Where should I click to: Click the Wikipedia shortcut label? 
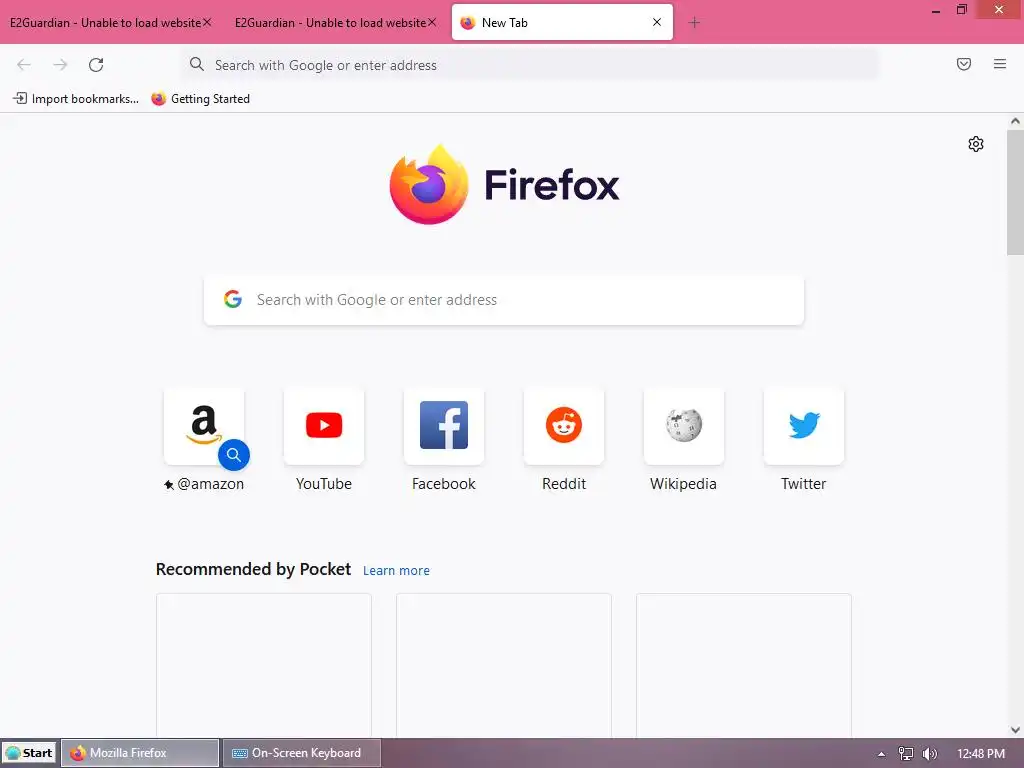pyautogui.click(x=684, y=484)
